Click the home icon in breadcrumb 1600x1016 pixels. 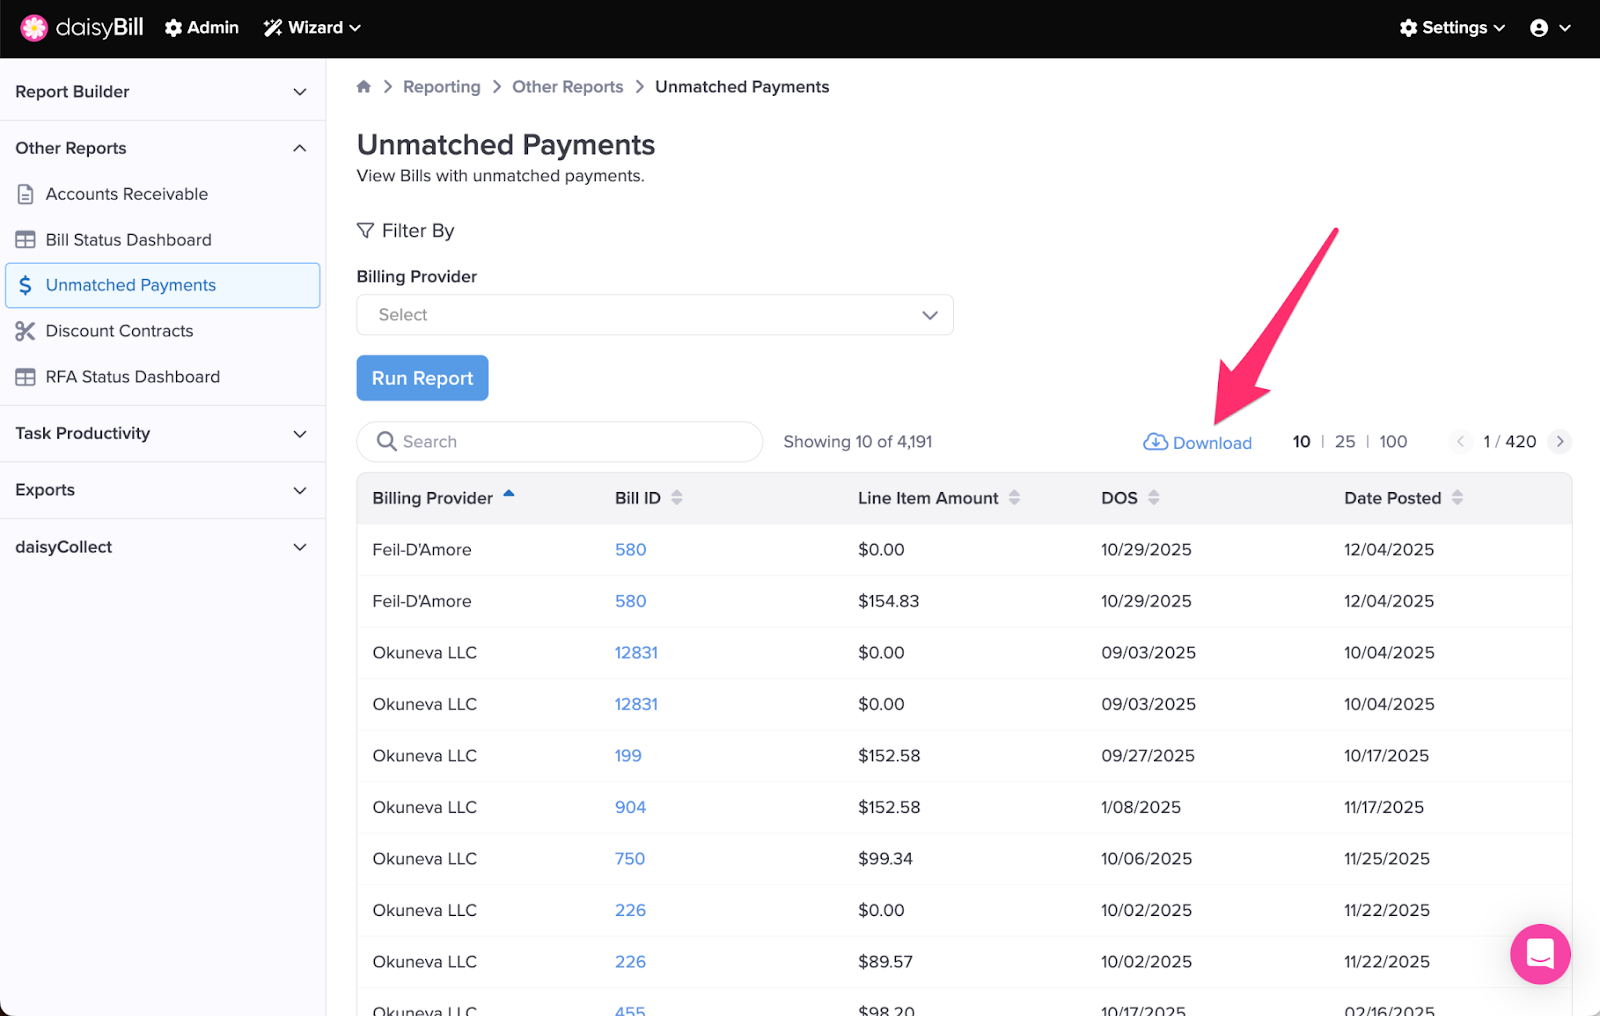(364, 87)
